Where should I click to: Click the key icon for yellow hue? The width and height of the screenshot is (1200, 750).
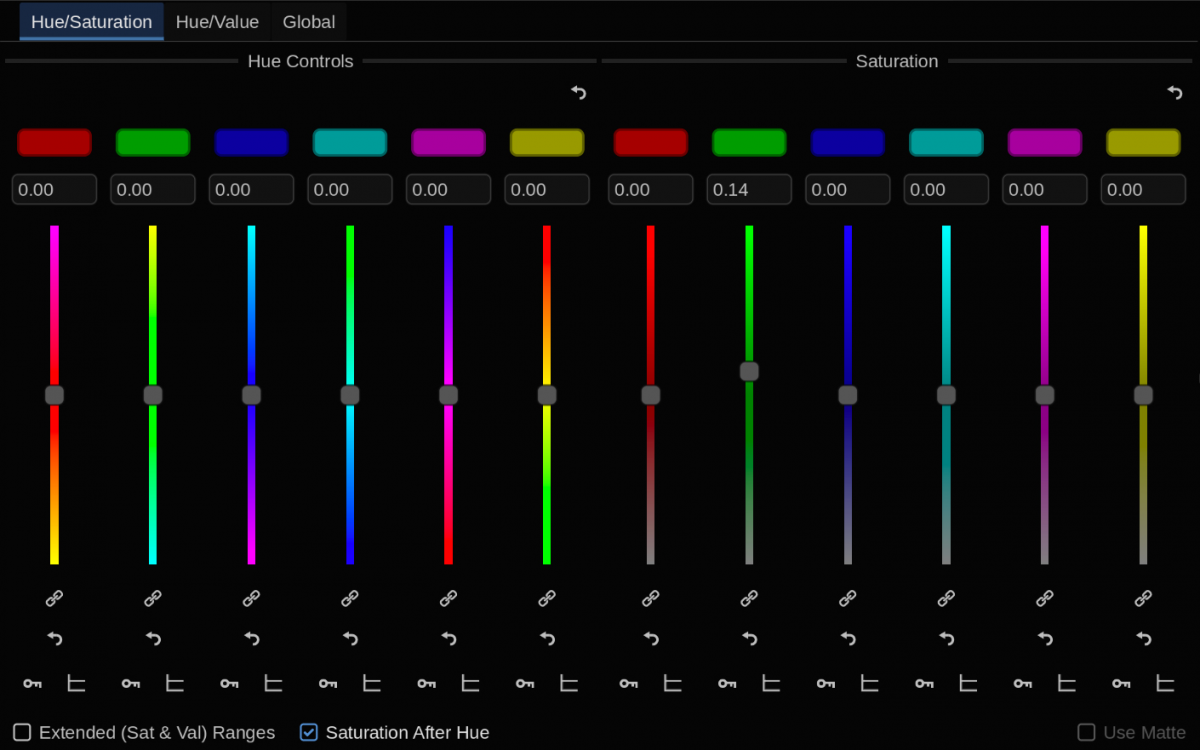click(x=525, y=684)
